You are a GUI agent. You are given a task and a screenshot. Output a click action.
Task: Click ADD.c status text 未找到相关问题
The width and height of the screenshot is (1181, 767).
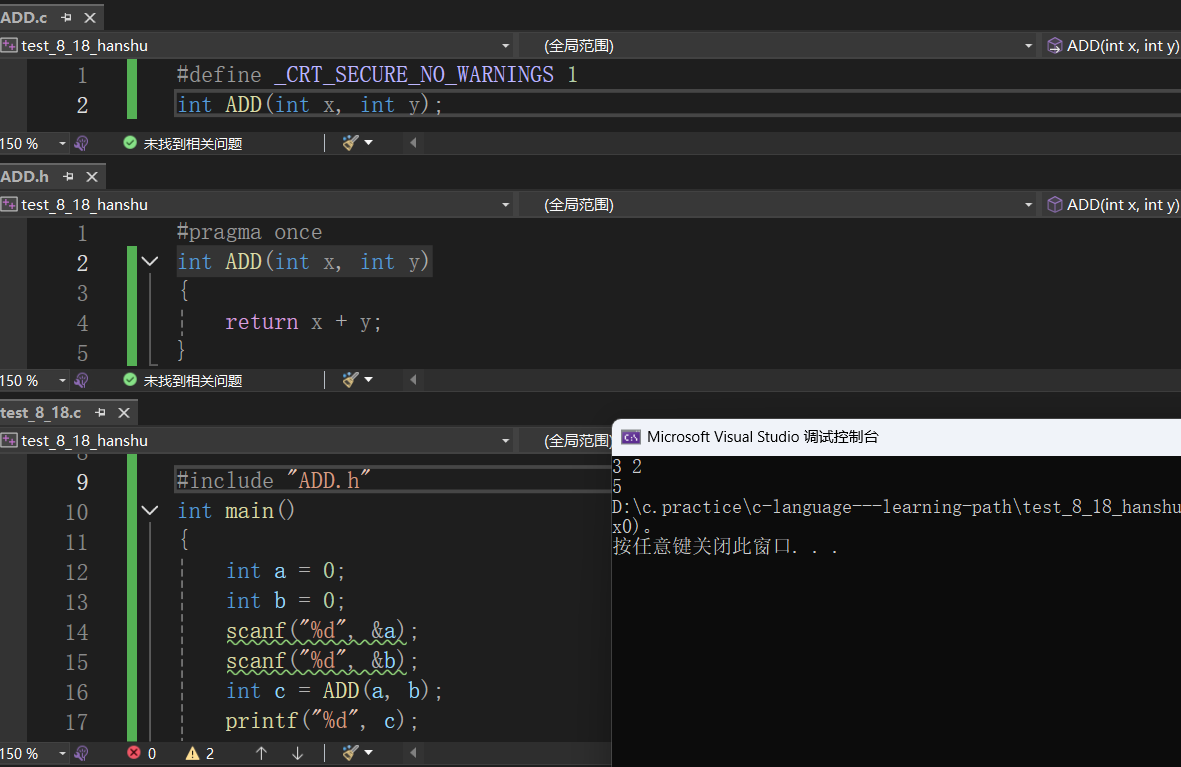pos(193,143)
